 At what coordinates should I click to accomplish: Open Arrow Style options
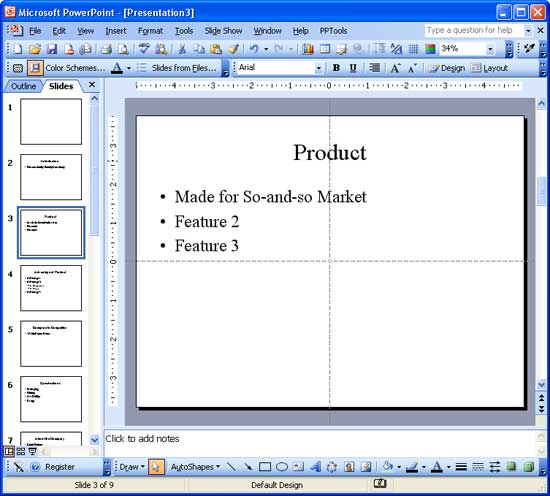(x=495, y=467)
